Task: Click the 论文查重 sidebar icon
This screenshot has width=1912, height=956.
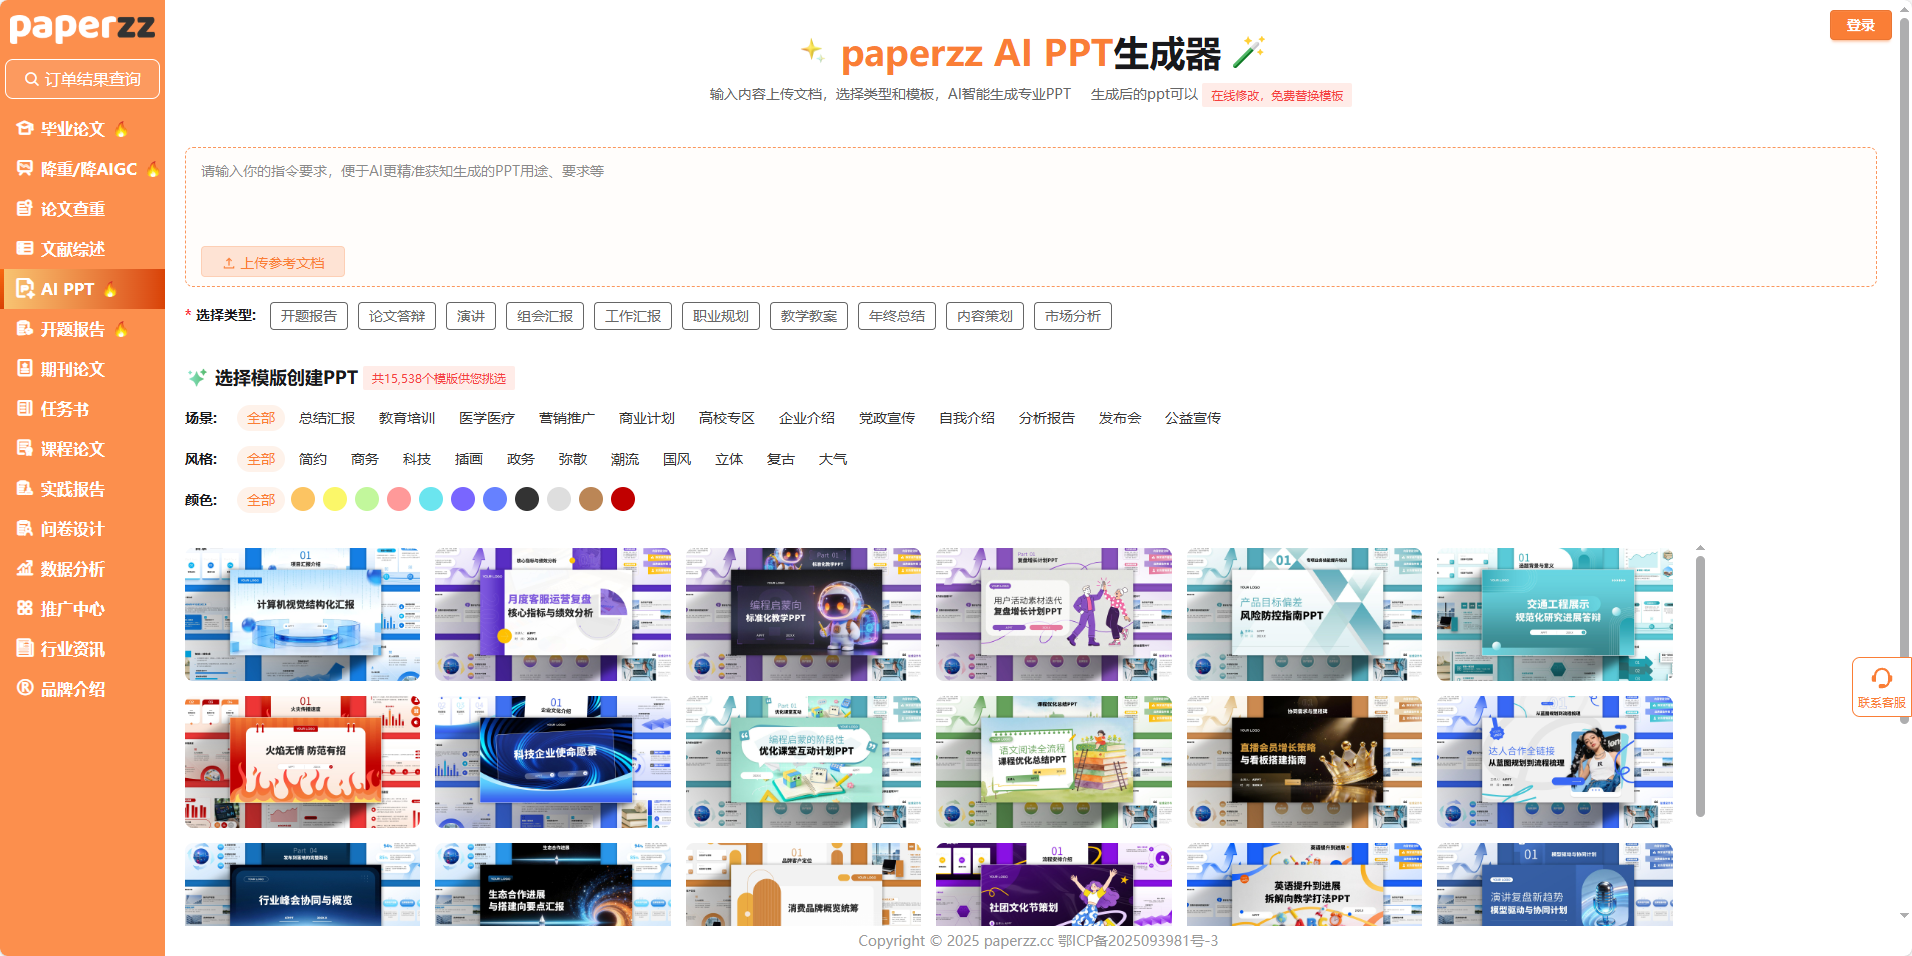Action: point(25,208)
